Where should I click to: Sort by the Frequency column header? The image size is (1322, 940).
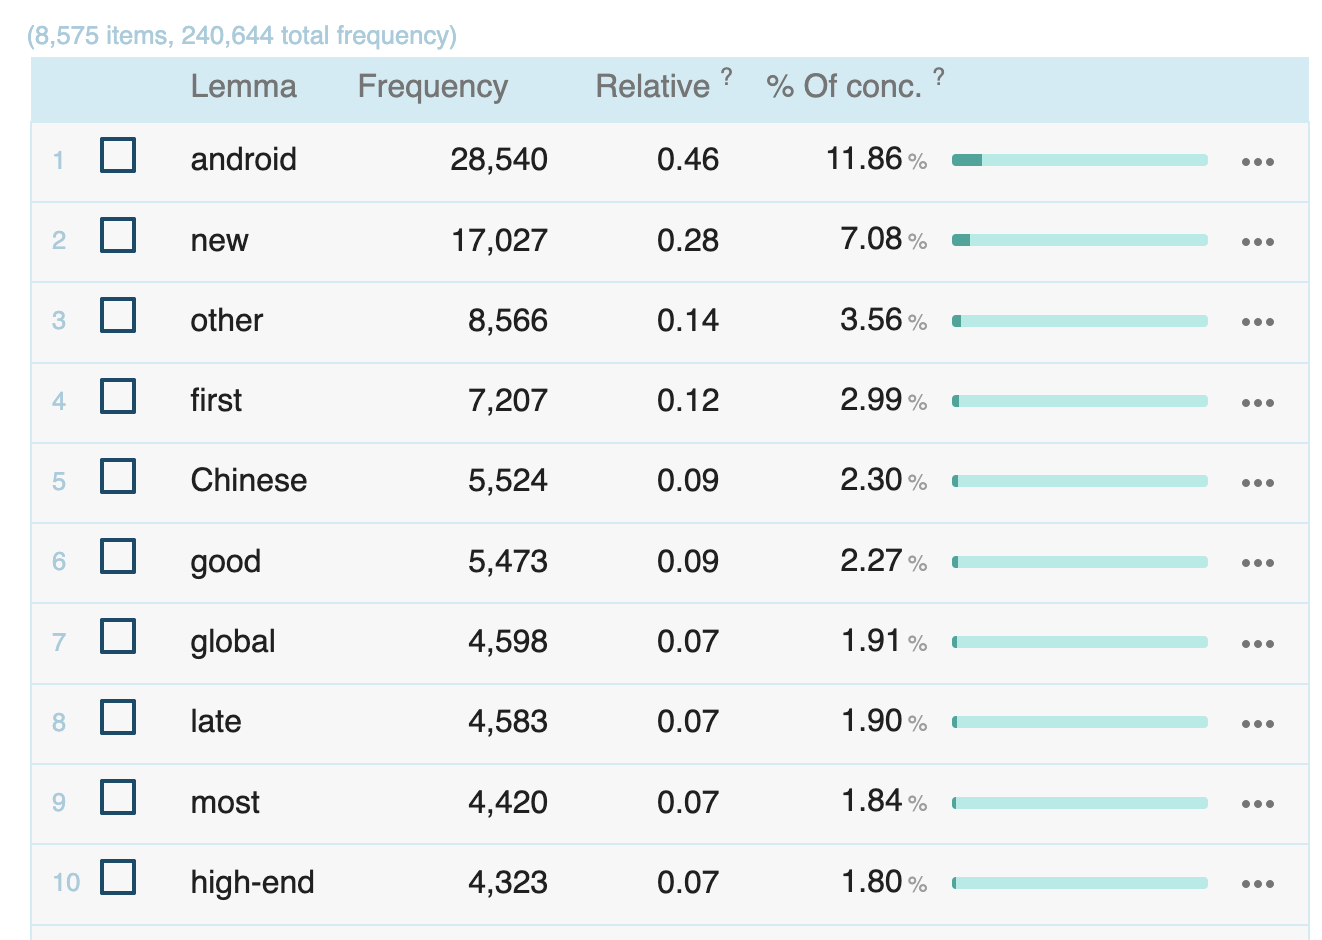coord(432,87)
